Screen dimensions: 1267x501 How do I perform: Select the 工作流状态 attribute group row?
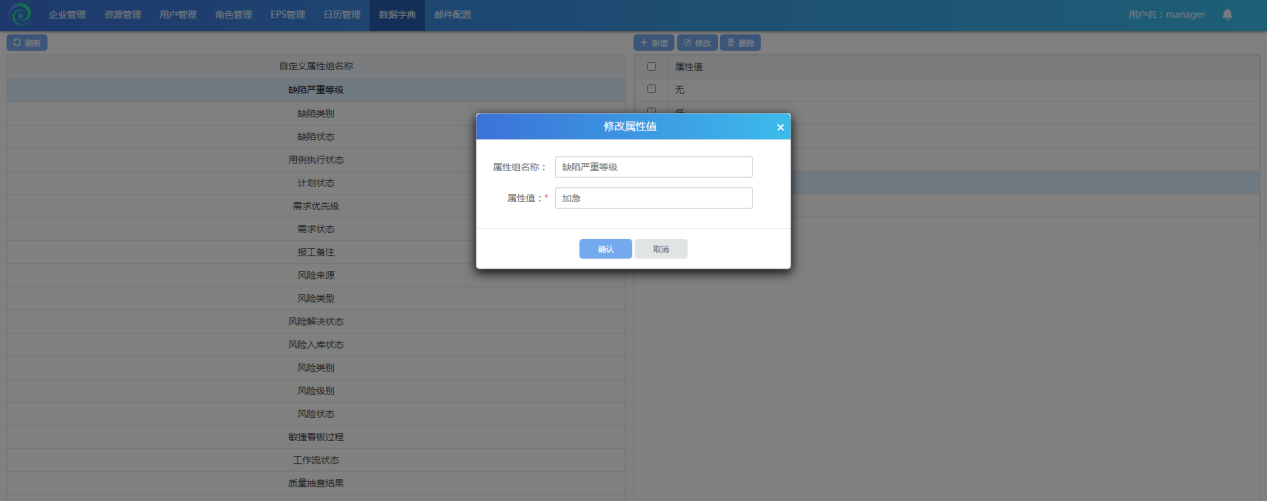coord(316,460)
